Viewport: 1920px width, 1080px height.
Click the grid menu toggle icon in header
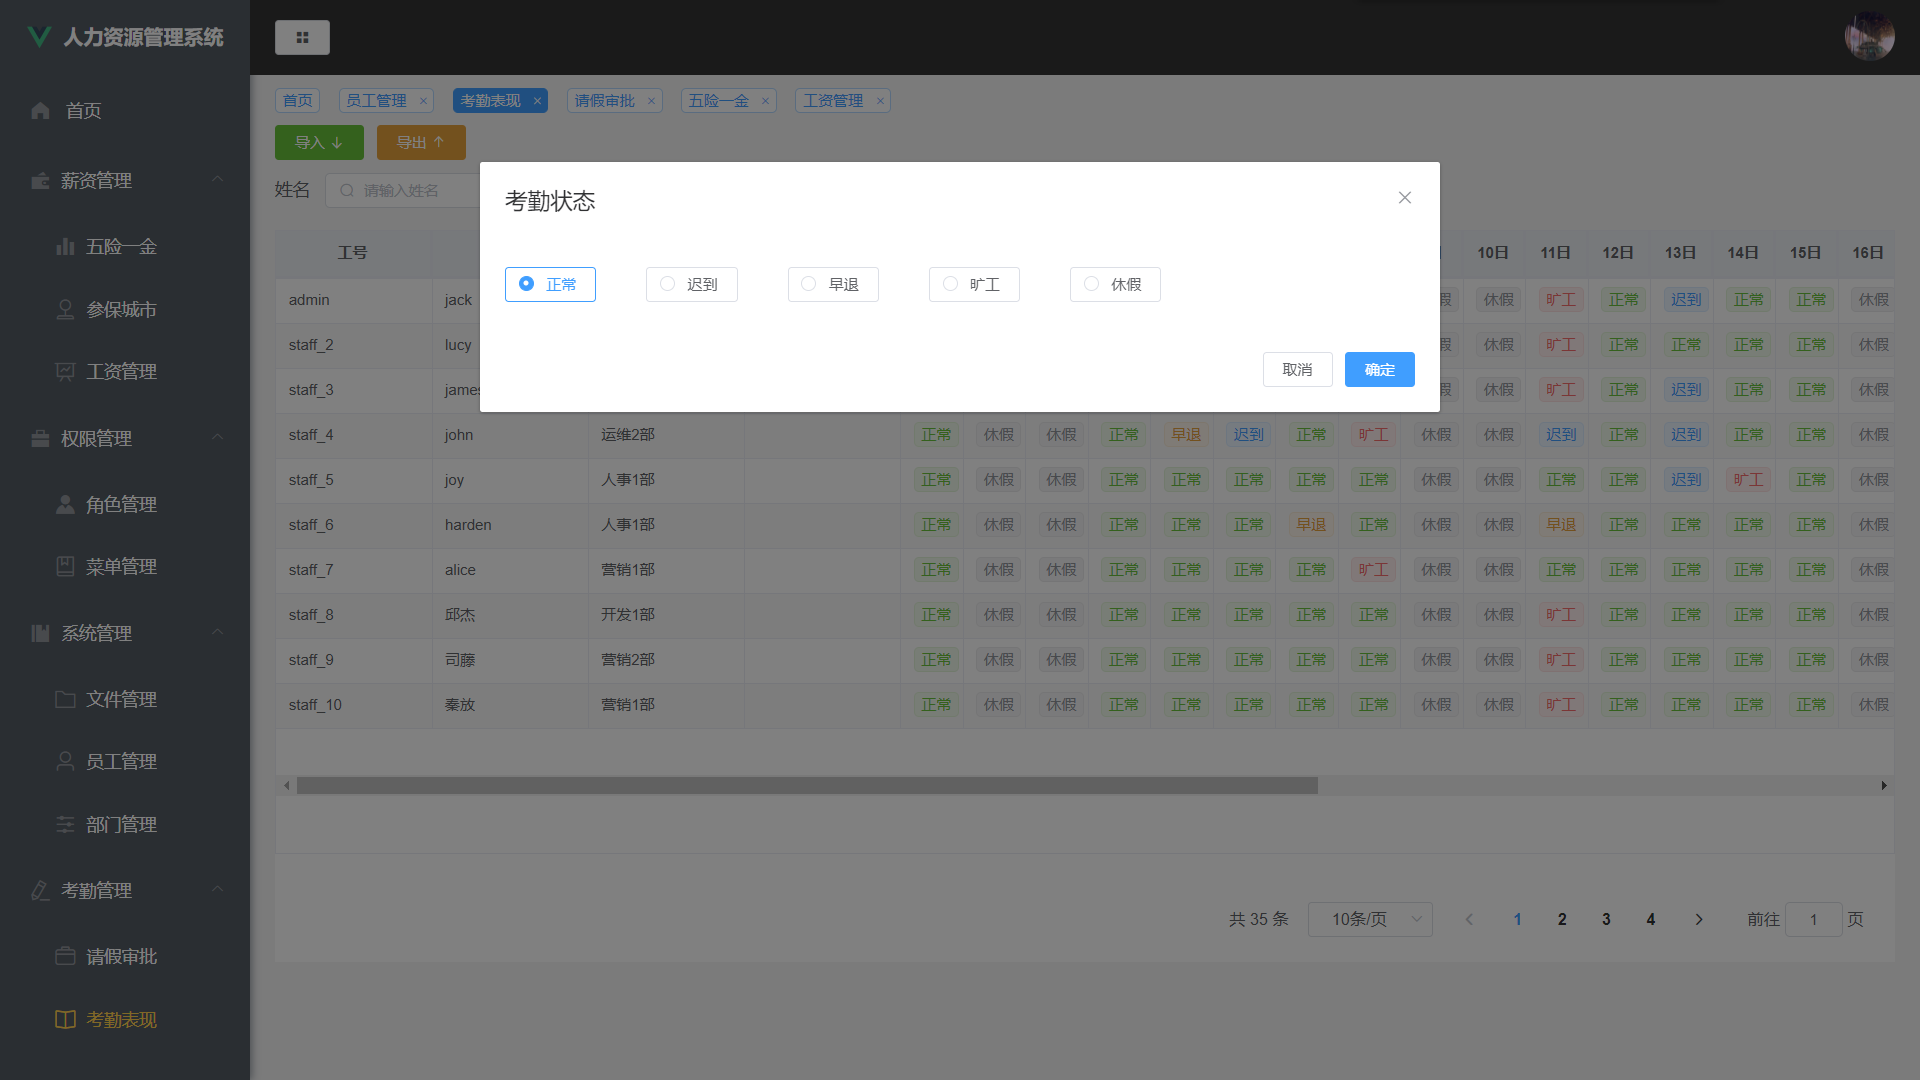coord(302,38)
